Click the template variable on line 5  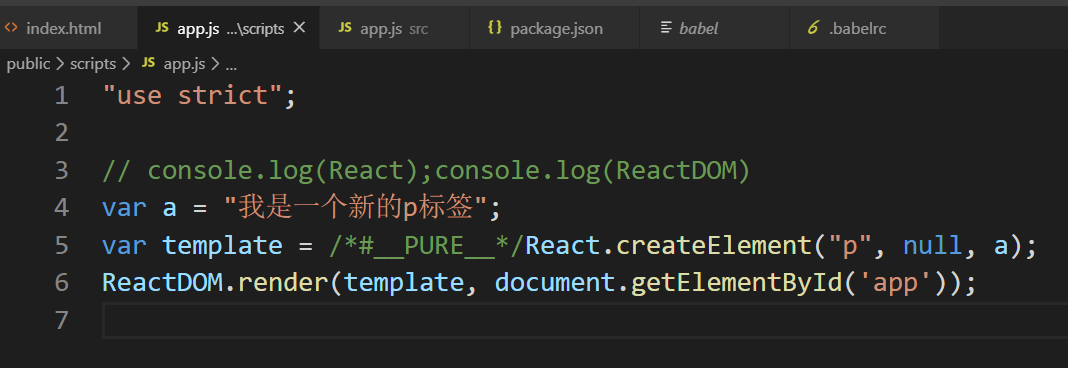(222, 245)
